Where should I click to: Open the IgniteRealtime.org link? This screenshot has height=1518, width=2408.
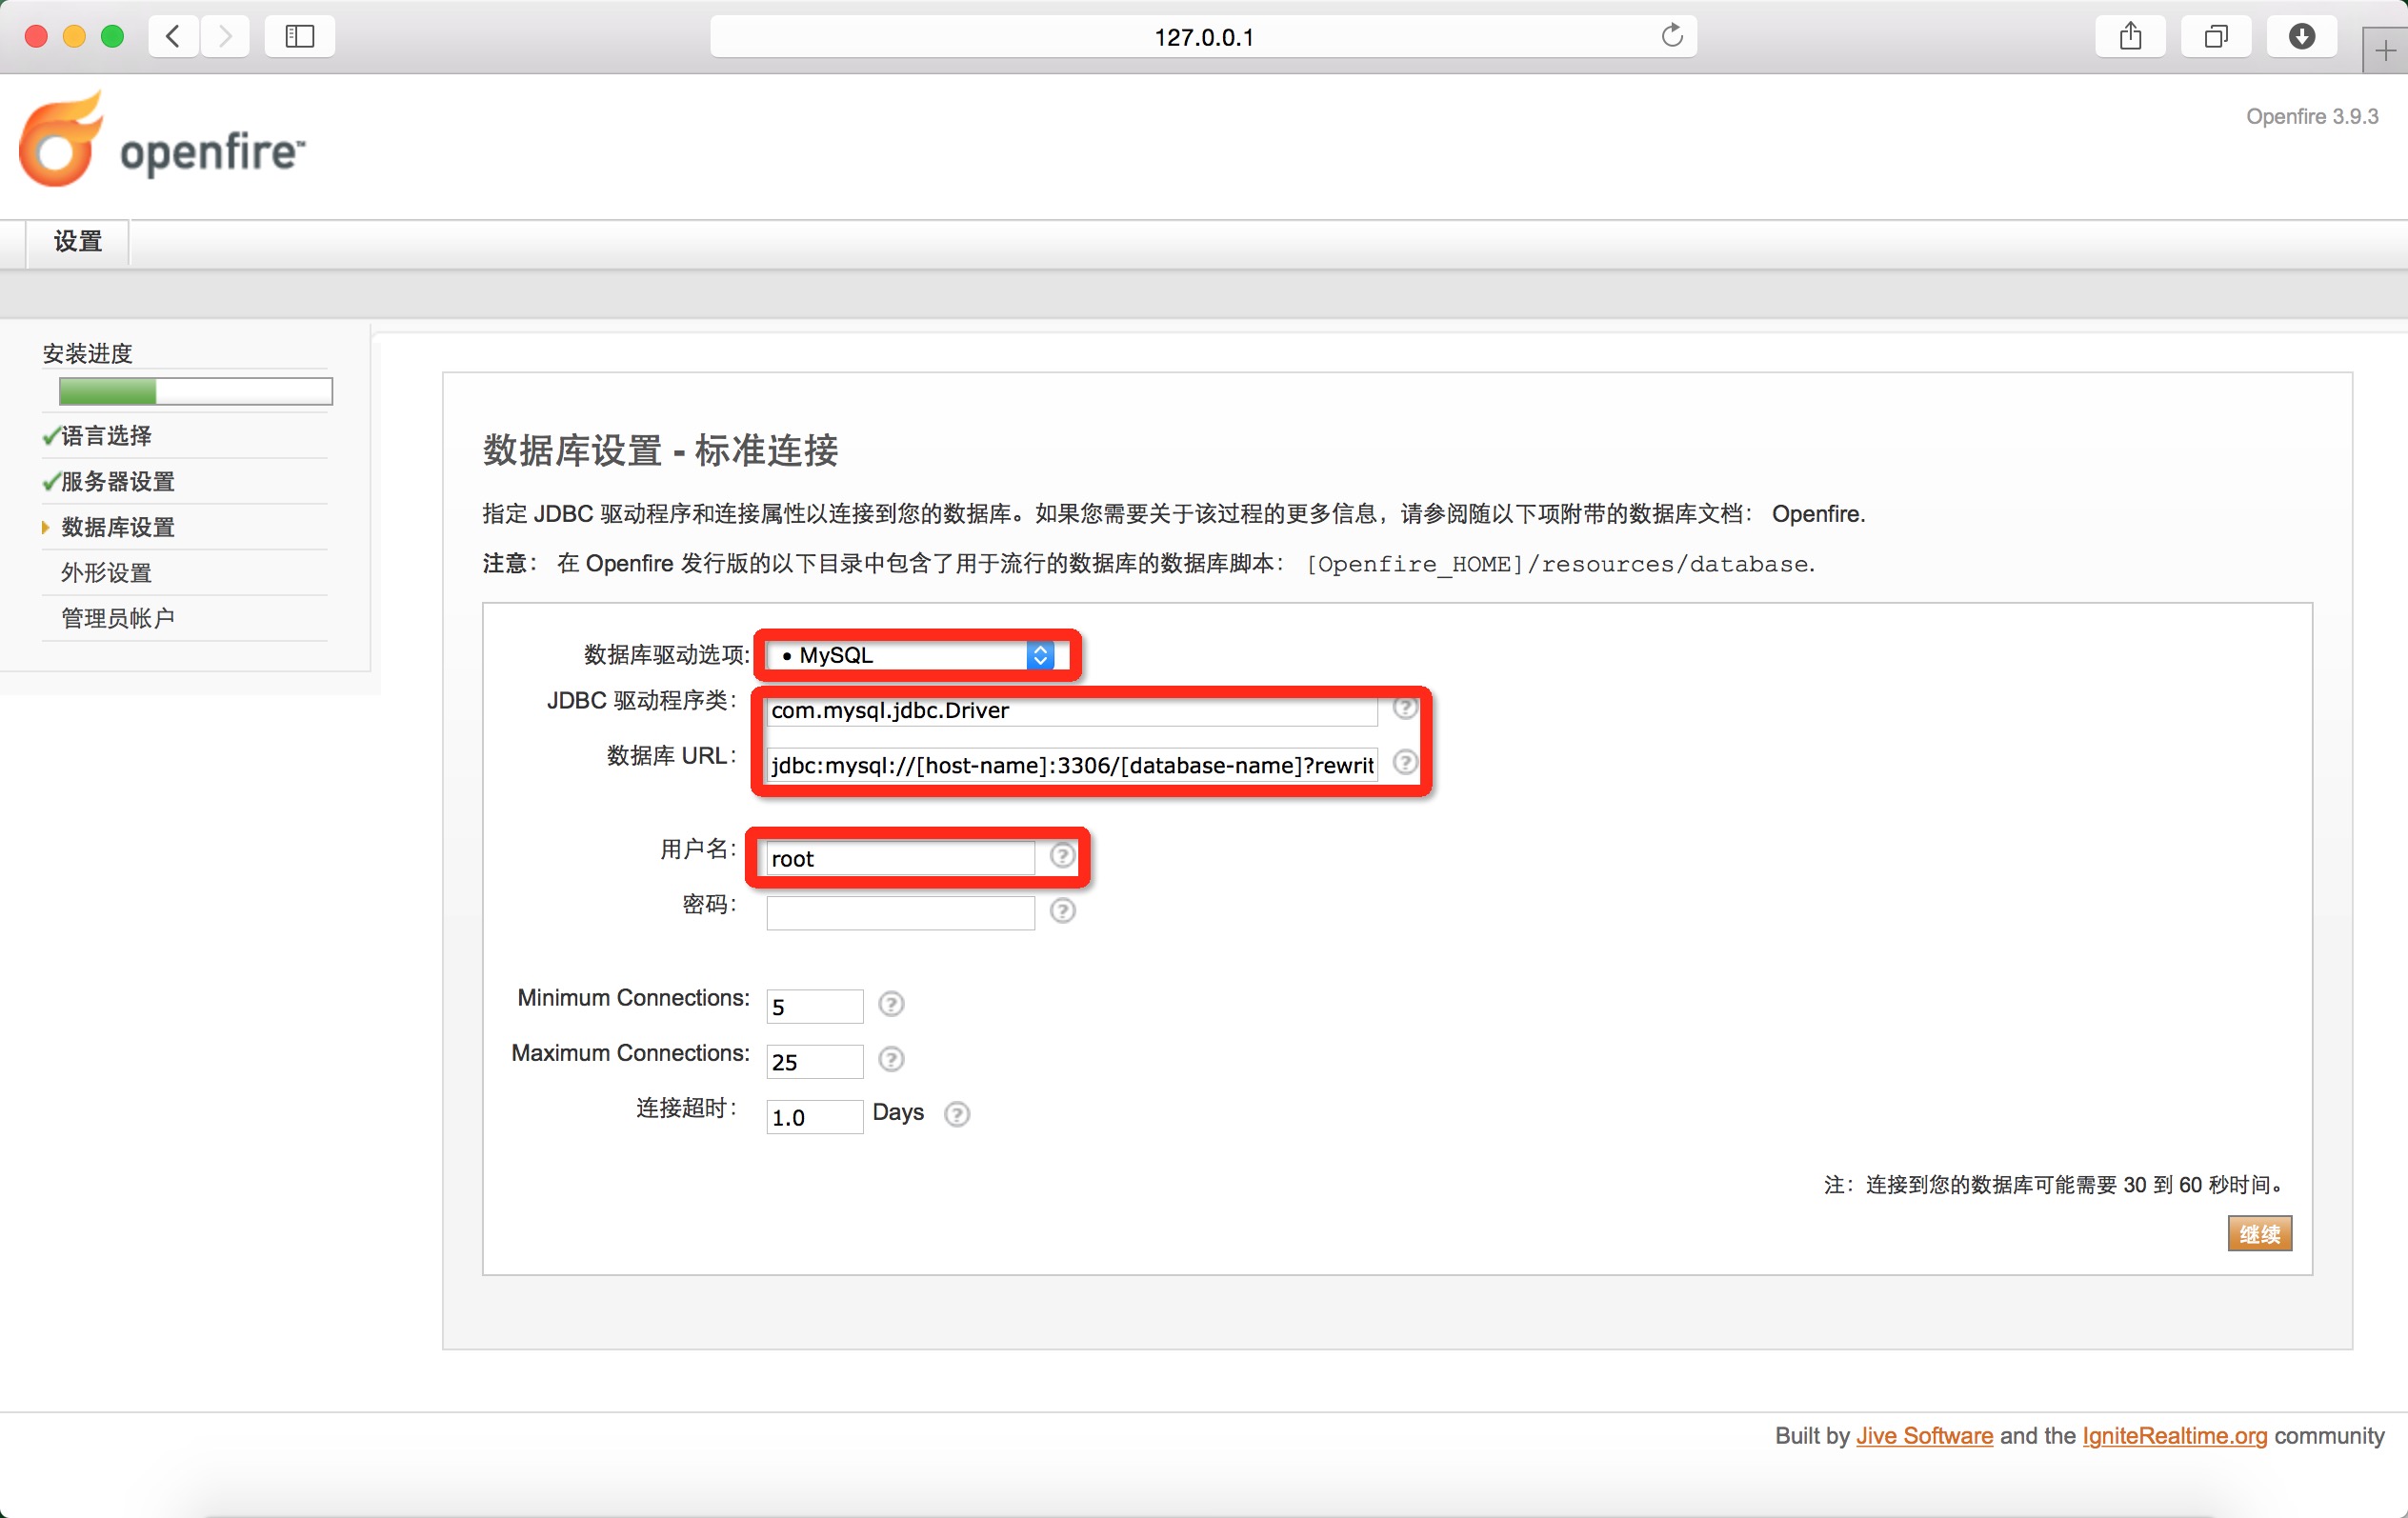pyautogui.click(x=2174, y=1436)
